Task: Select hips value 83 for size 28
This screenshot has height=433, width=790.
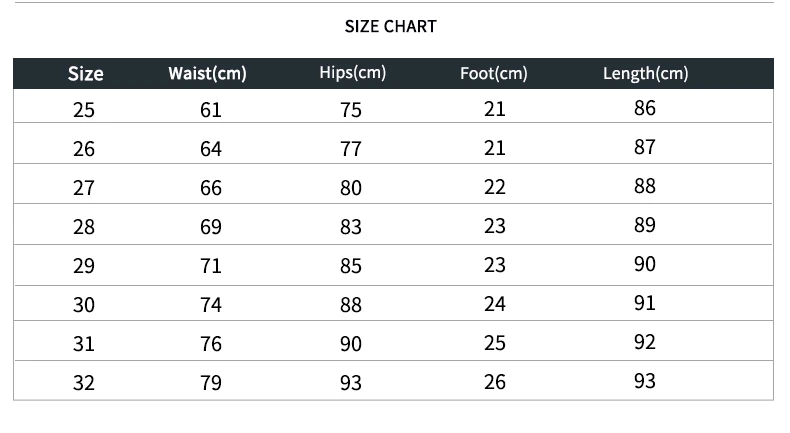Action: click(350, 227)
